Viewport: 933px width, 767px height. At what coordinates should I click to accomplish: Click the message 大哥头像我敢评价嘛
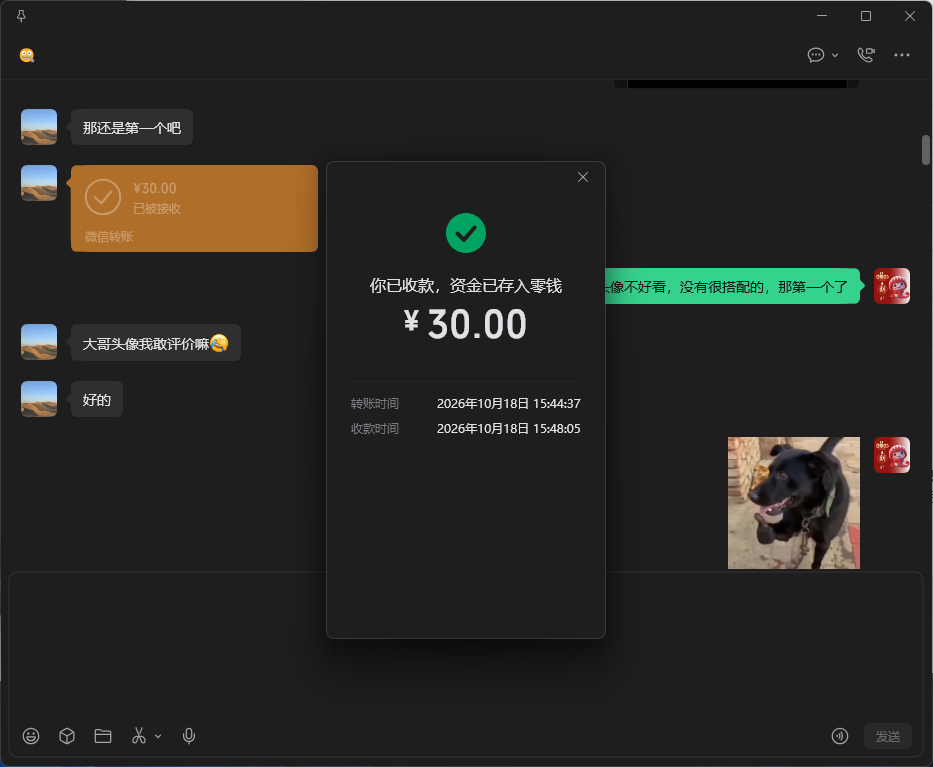(x=155, y=343)
